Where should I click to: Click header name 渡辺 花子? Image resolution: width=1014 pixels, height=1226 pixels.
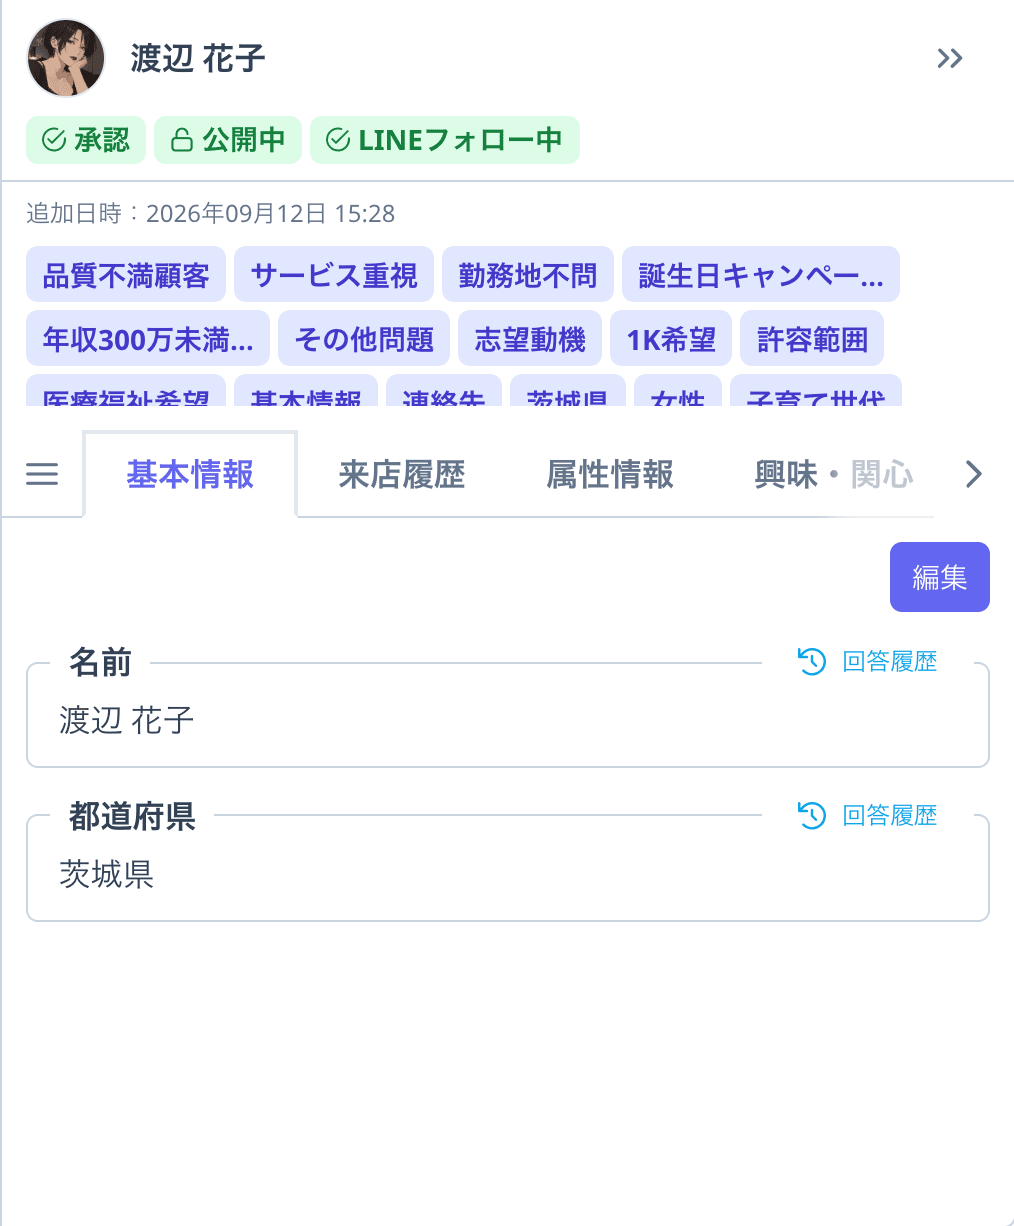coord(198,58)
